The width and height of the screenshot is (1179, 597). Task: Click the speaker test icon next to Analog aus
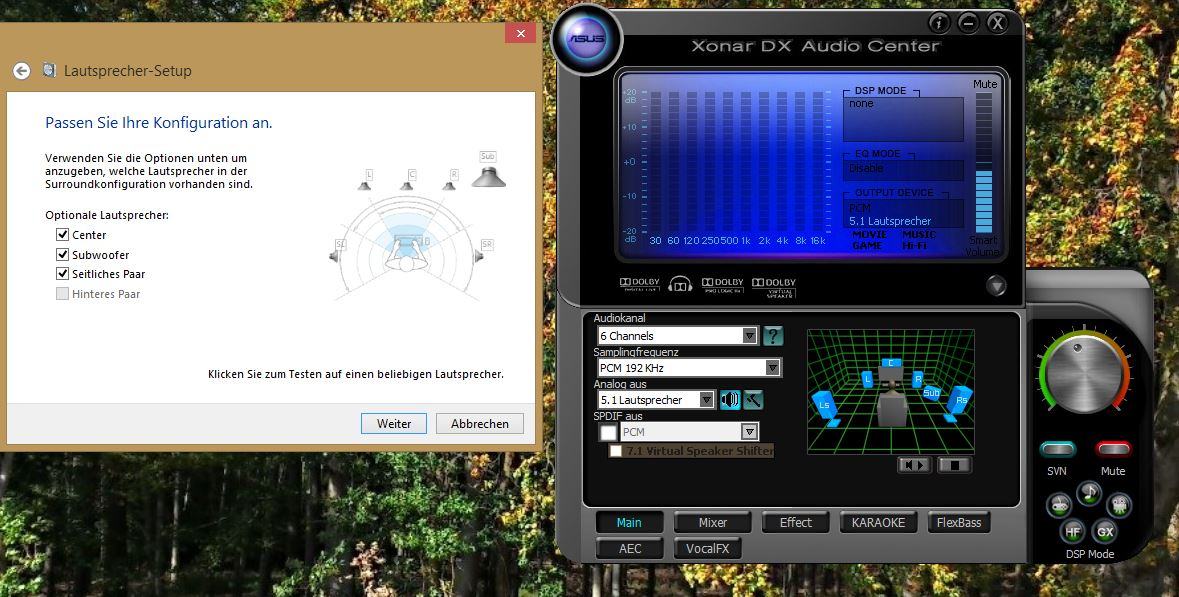pyautogui.click(x=730, y=400)
